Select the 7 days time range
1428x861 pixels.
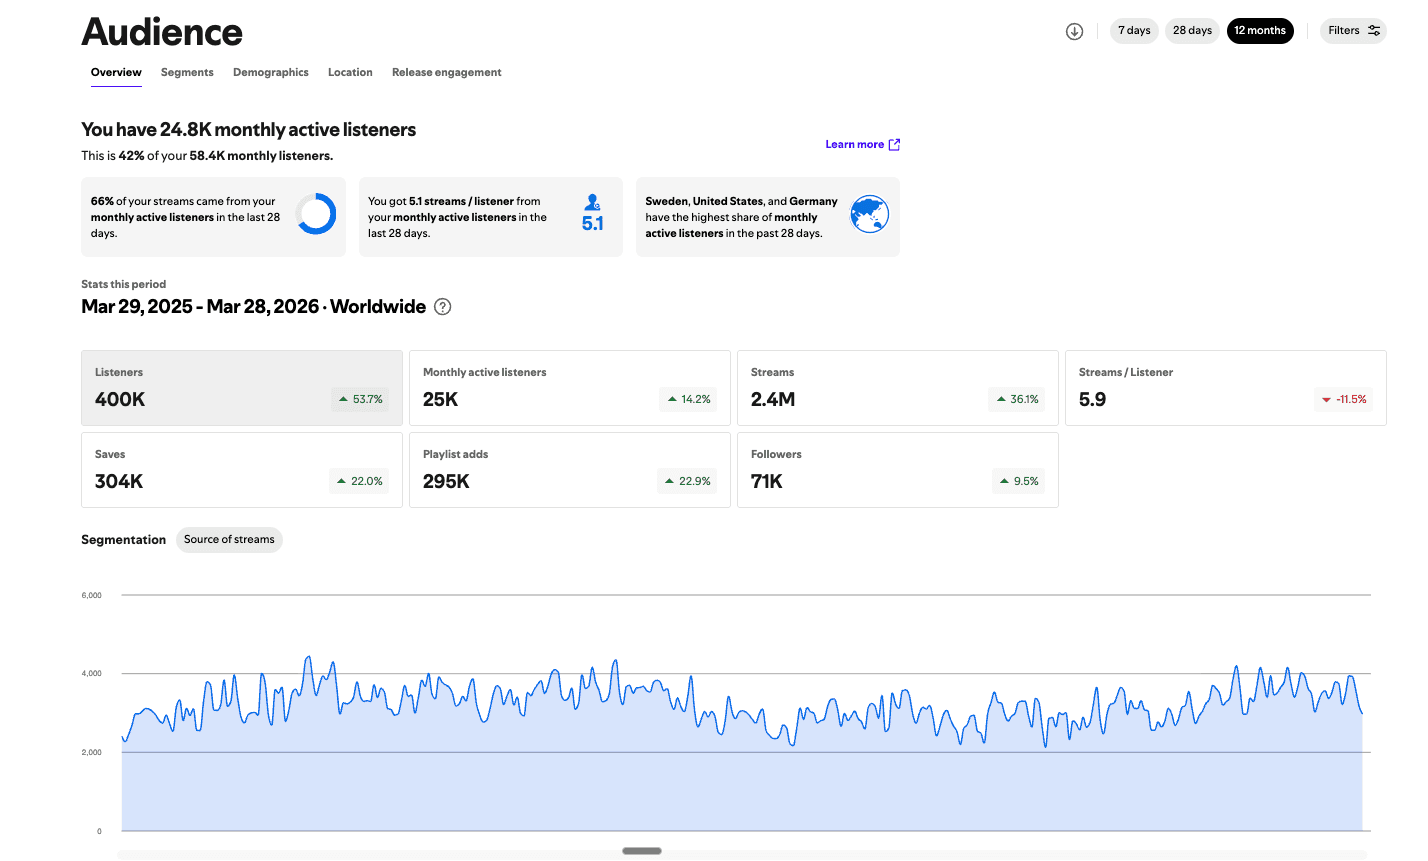click(x=1134, y=31)
